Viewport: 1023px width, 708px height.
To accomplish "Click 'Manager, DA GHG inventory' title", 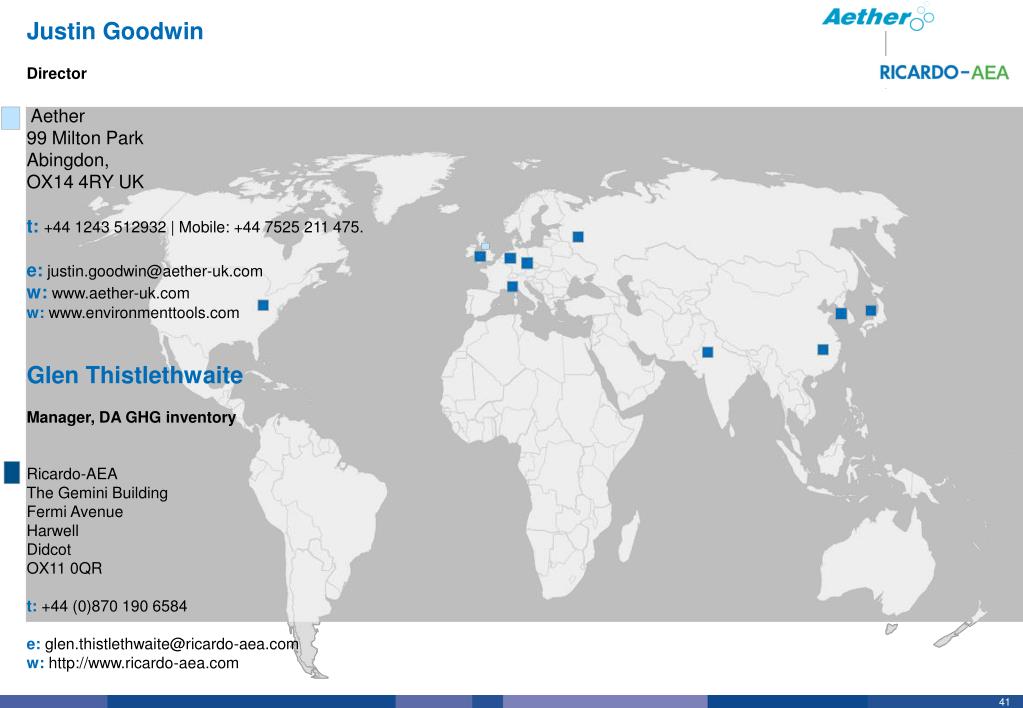I will (x=131, y=418).
